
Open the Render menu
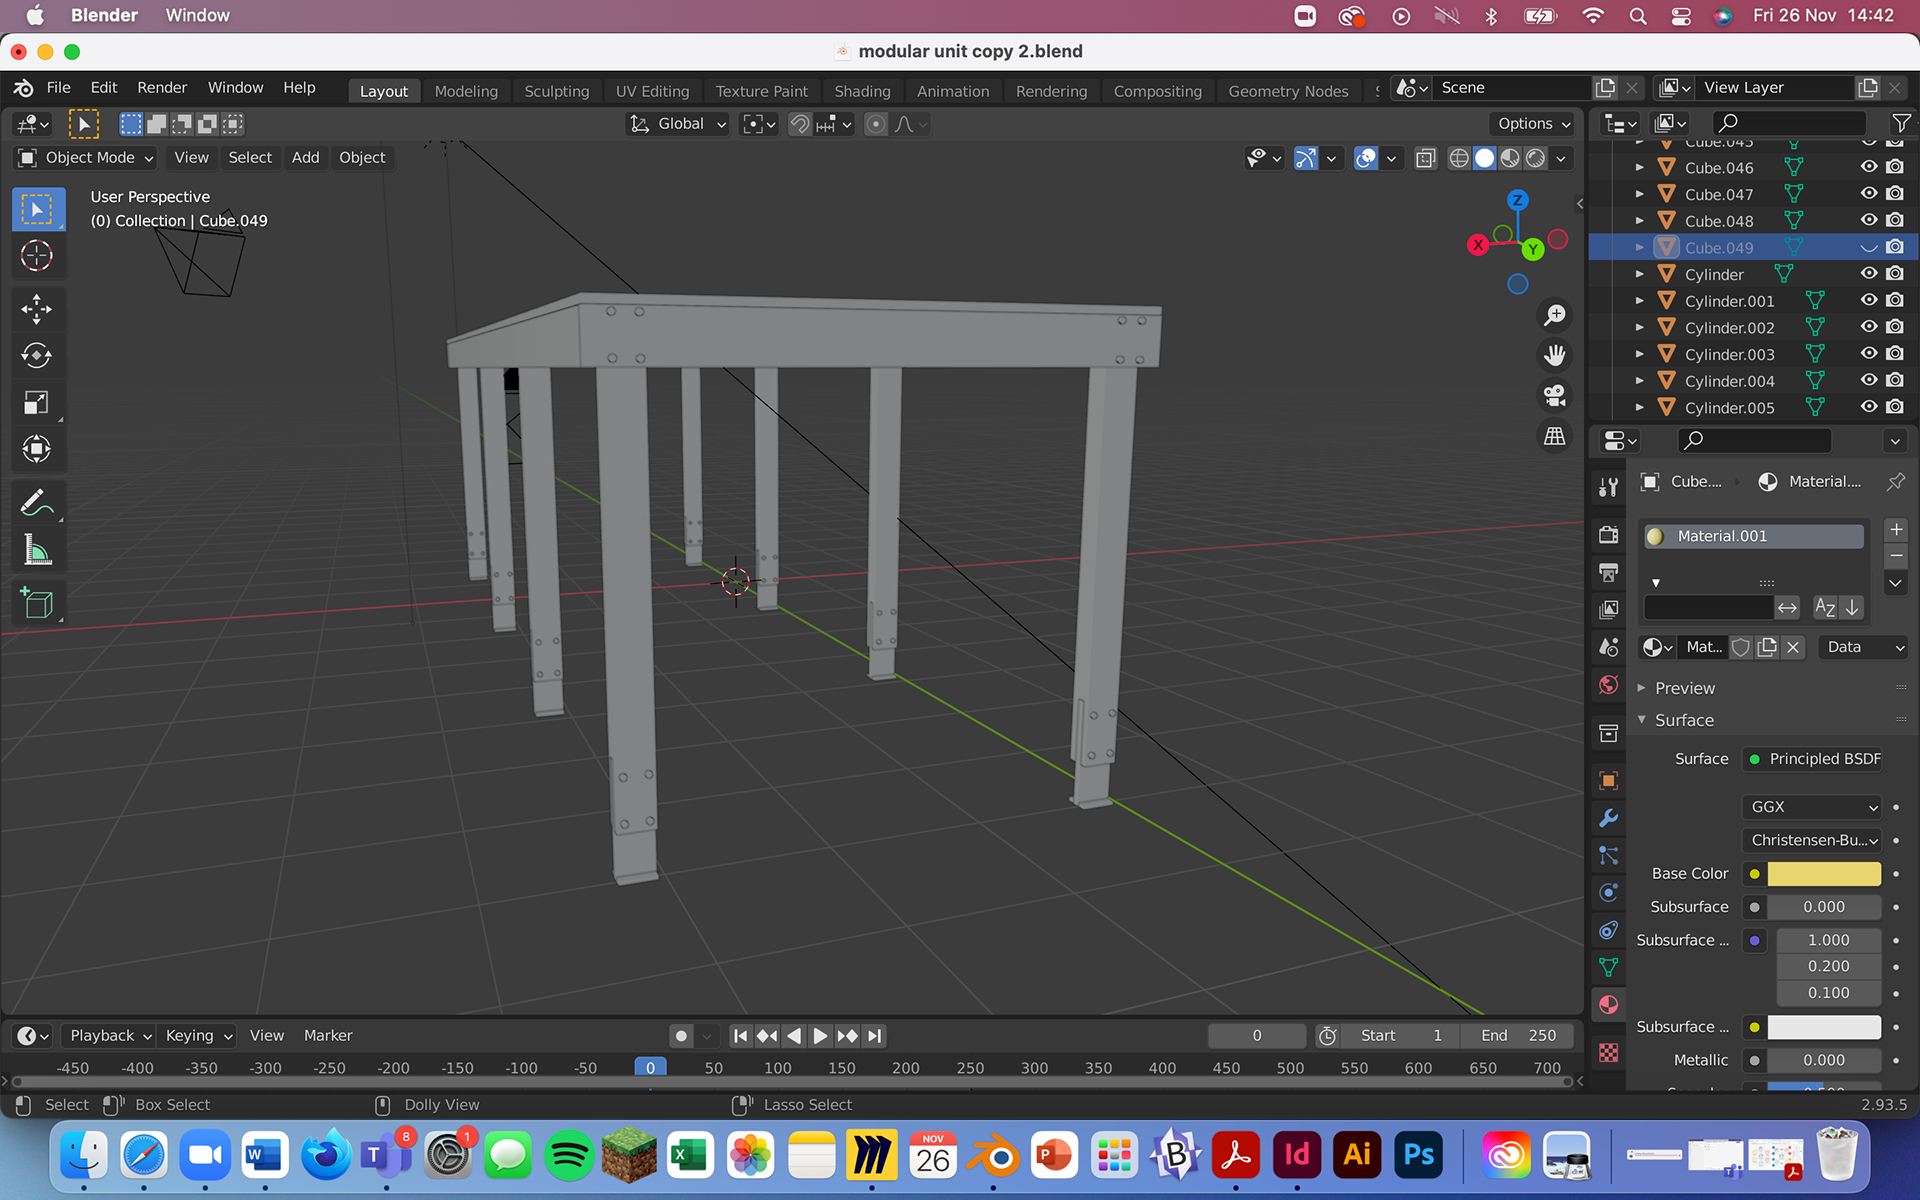click(161, 88)
